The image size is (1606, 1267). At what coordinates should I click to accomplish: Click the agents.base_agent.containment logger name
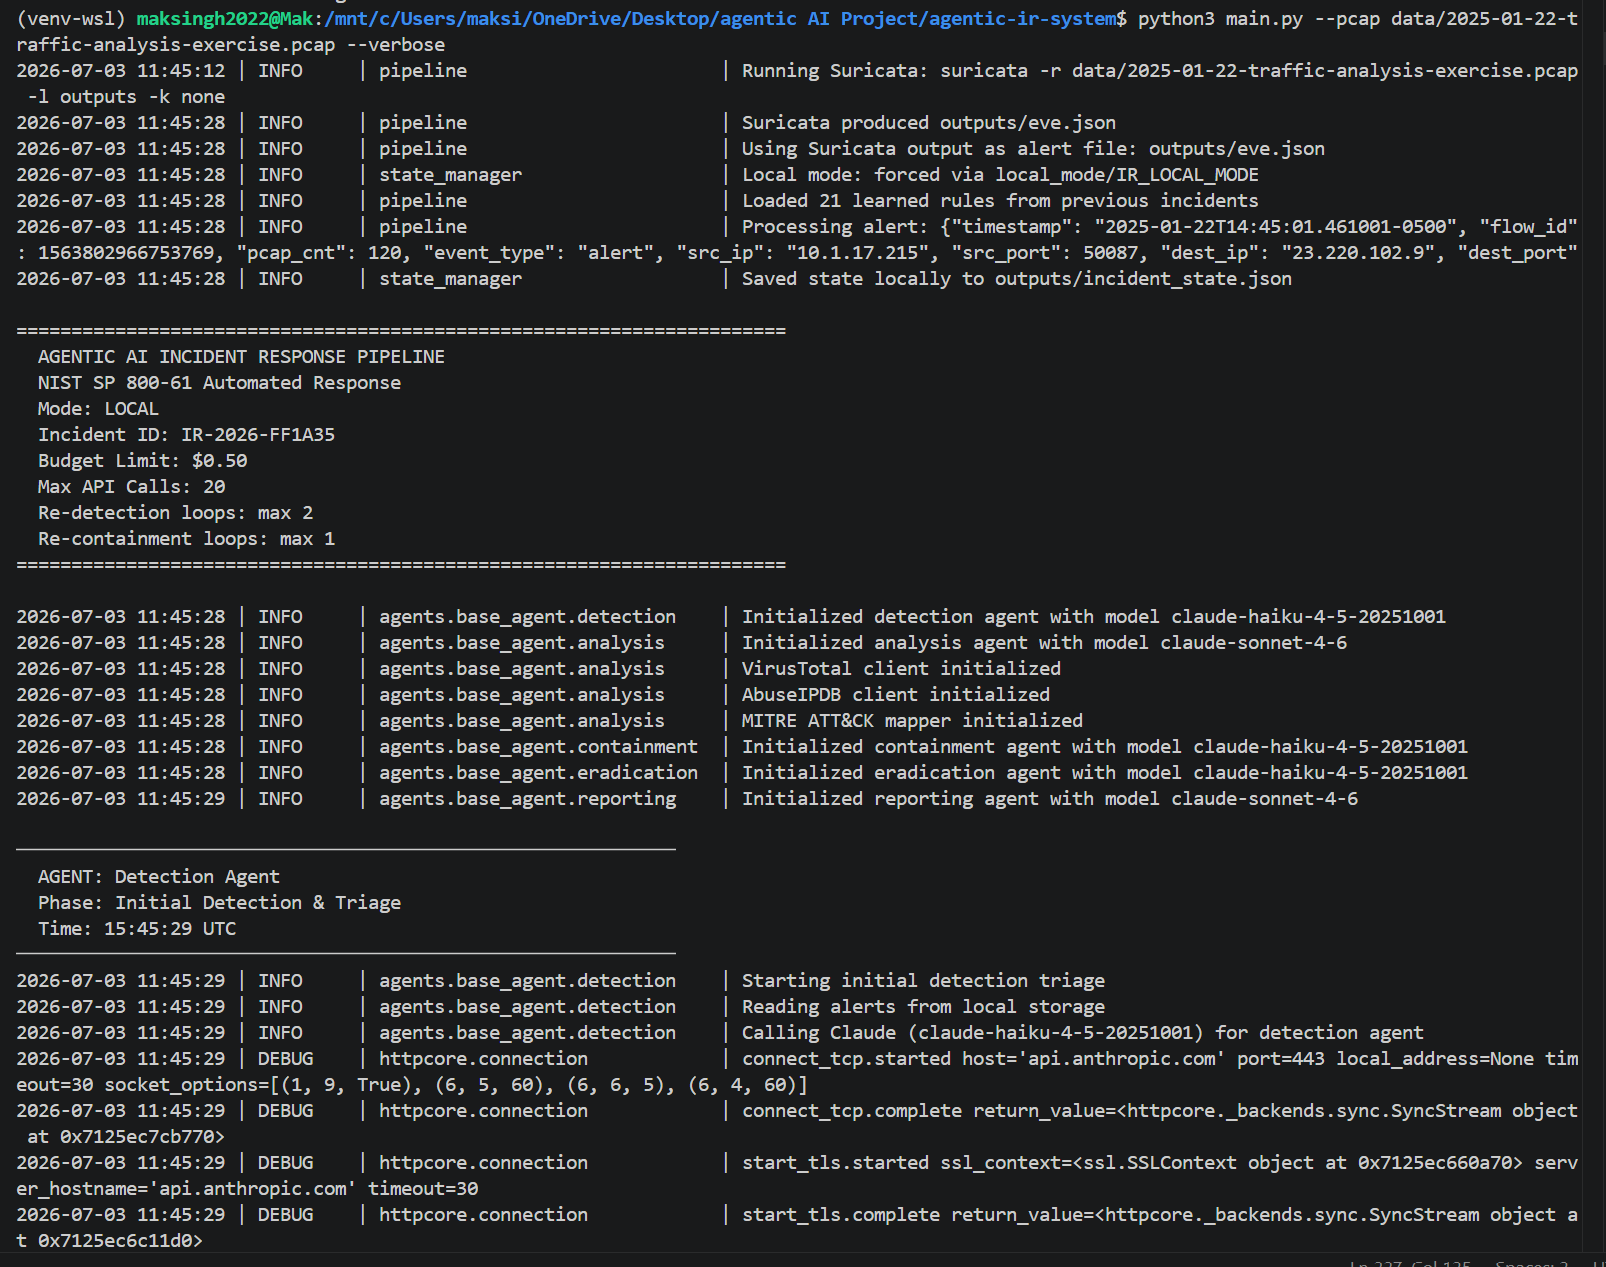coord(538,747)
